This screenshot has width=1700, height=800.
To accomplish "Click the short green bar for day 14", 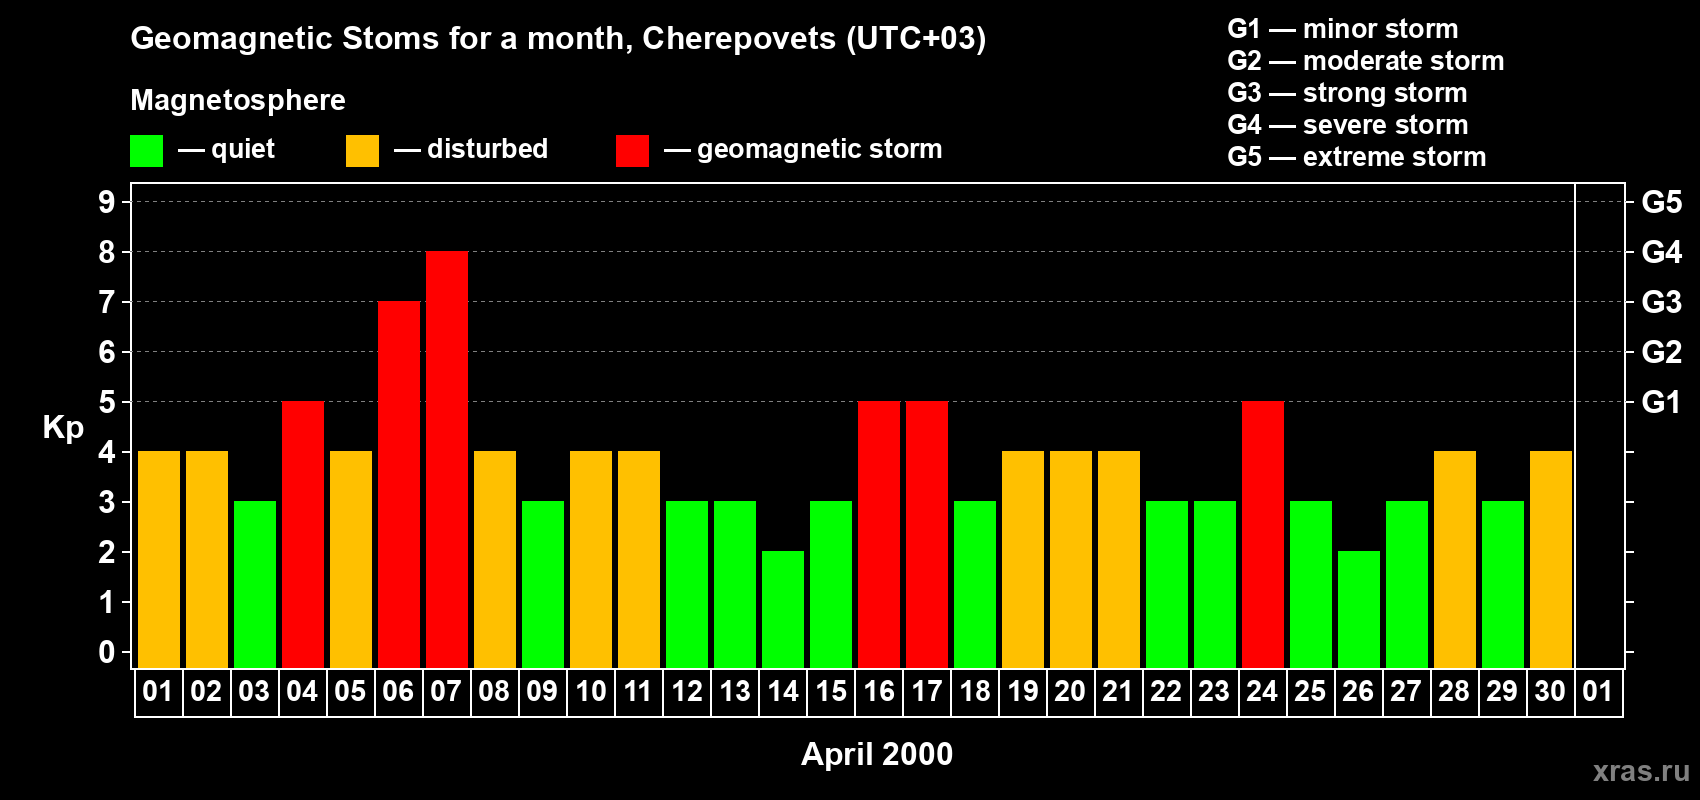I will coord(783,609).
